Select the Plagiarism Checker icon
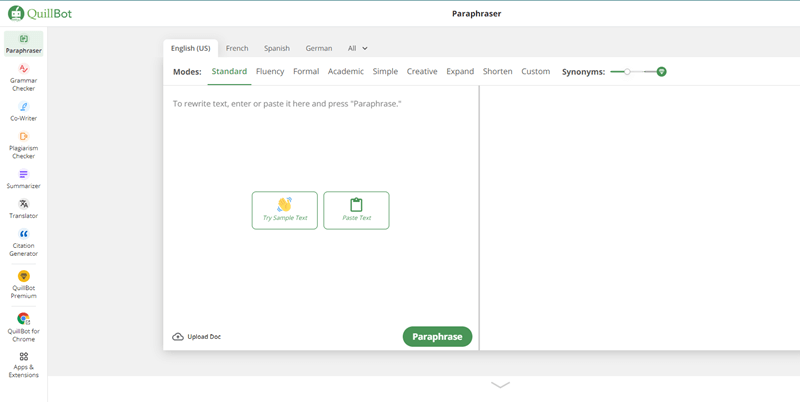Screen dimensions: 800x402 [x=23, y=137]
